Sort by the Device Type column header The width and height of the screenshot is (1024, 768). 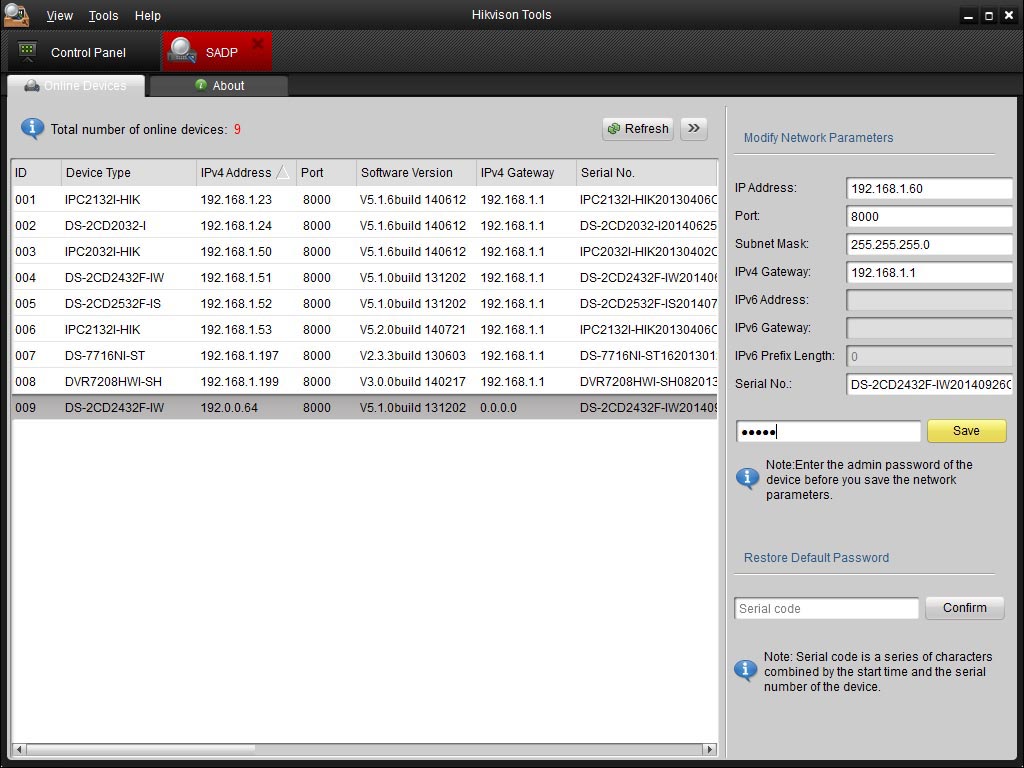129,172
